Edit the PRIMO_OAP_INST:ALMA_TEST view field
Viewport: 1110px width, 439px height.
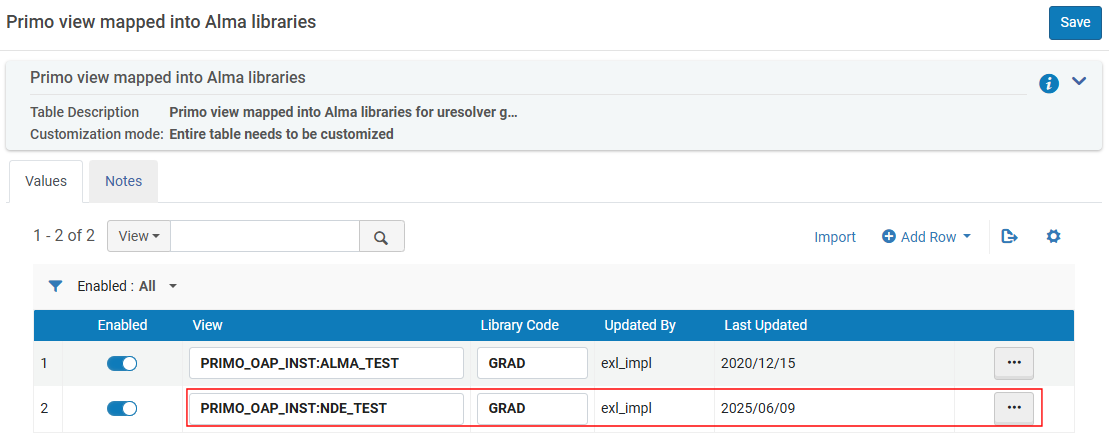point(326,363)
